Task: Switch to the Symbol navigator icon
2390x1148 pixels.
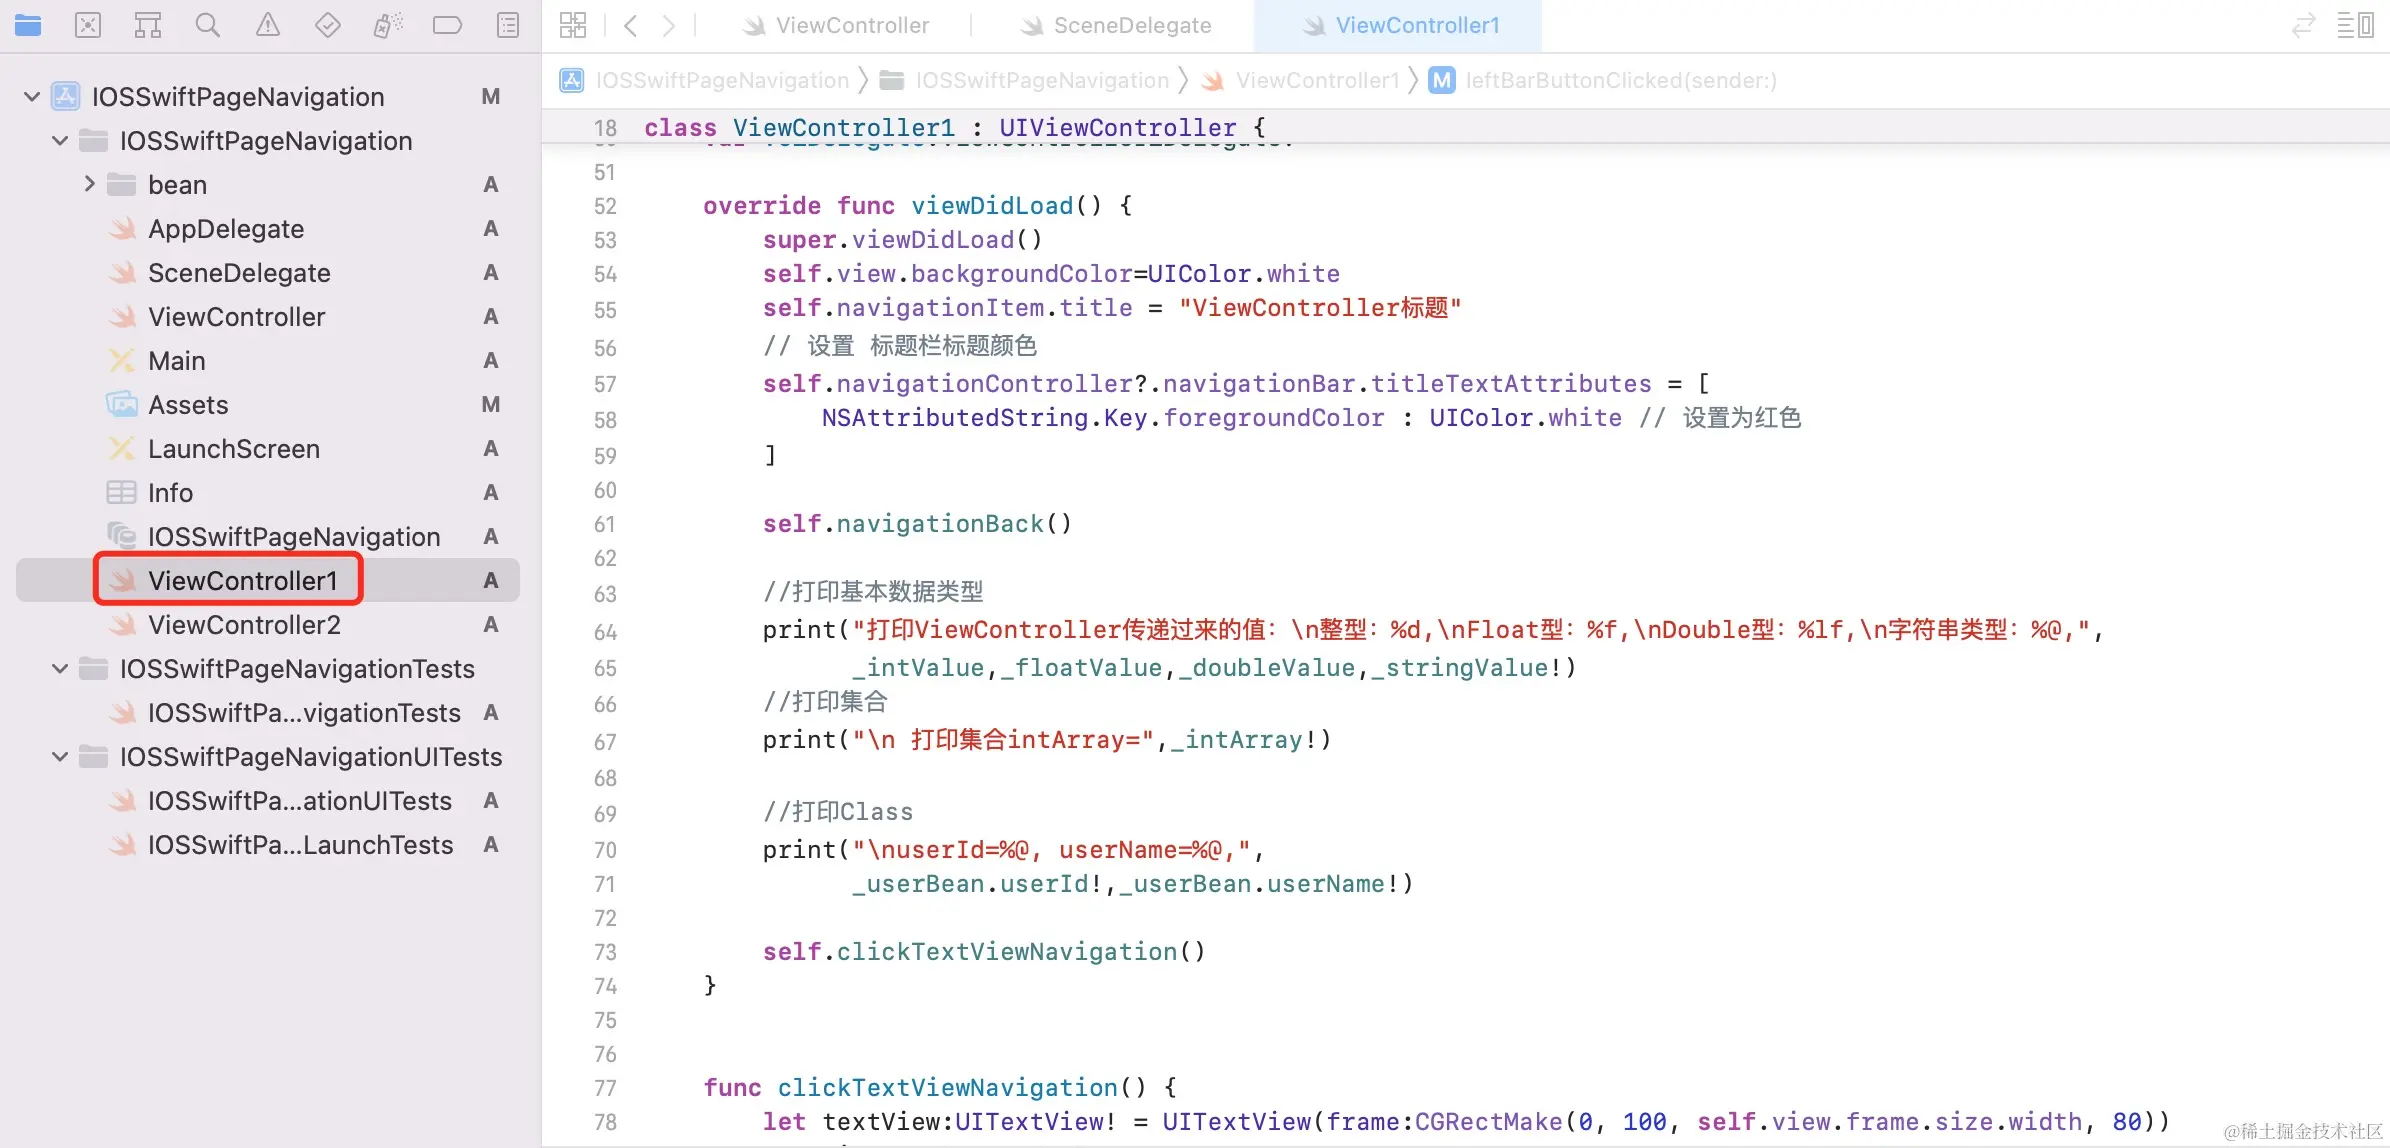Action: click(x=148, y=25)
